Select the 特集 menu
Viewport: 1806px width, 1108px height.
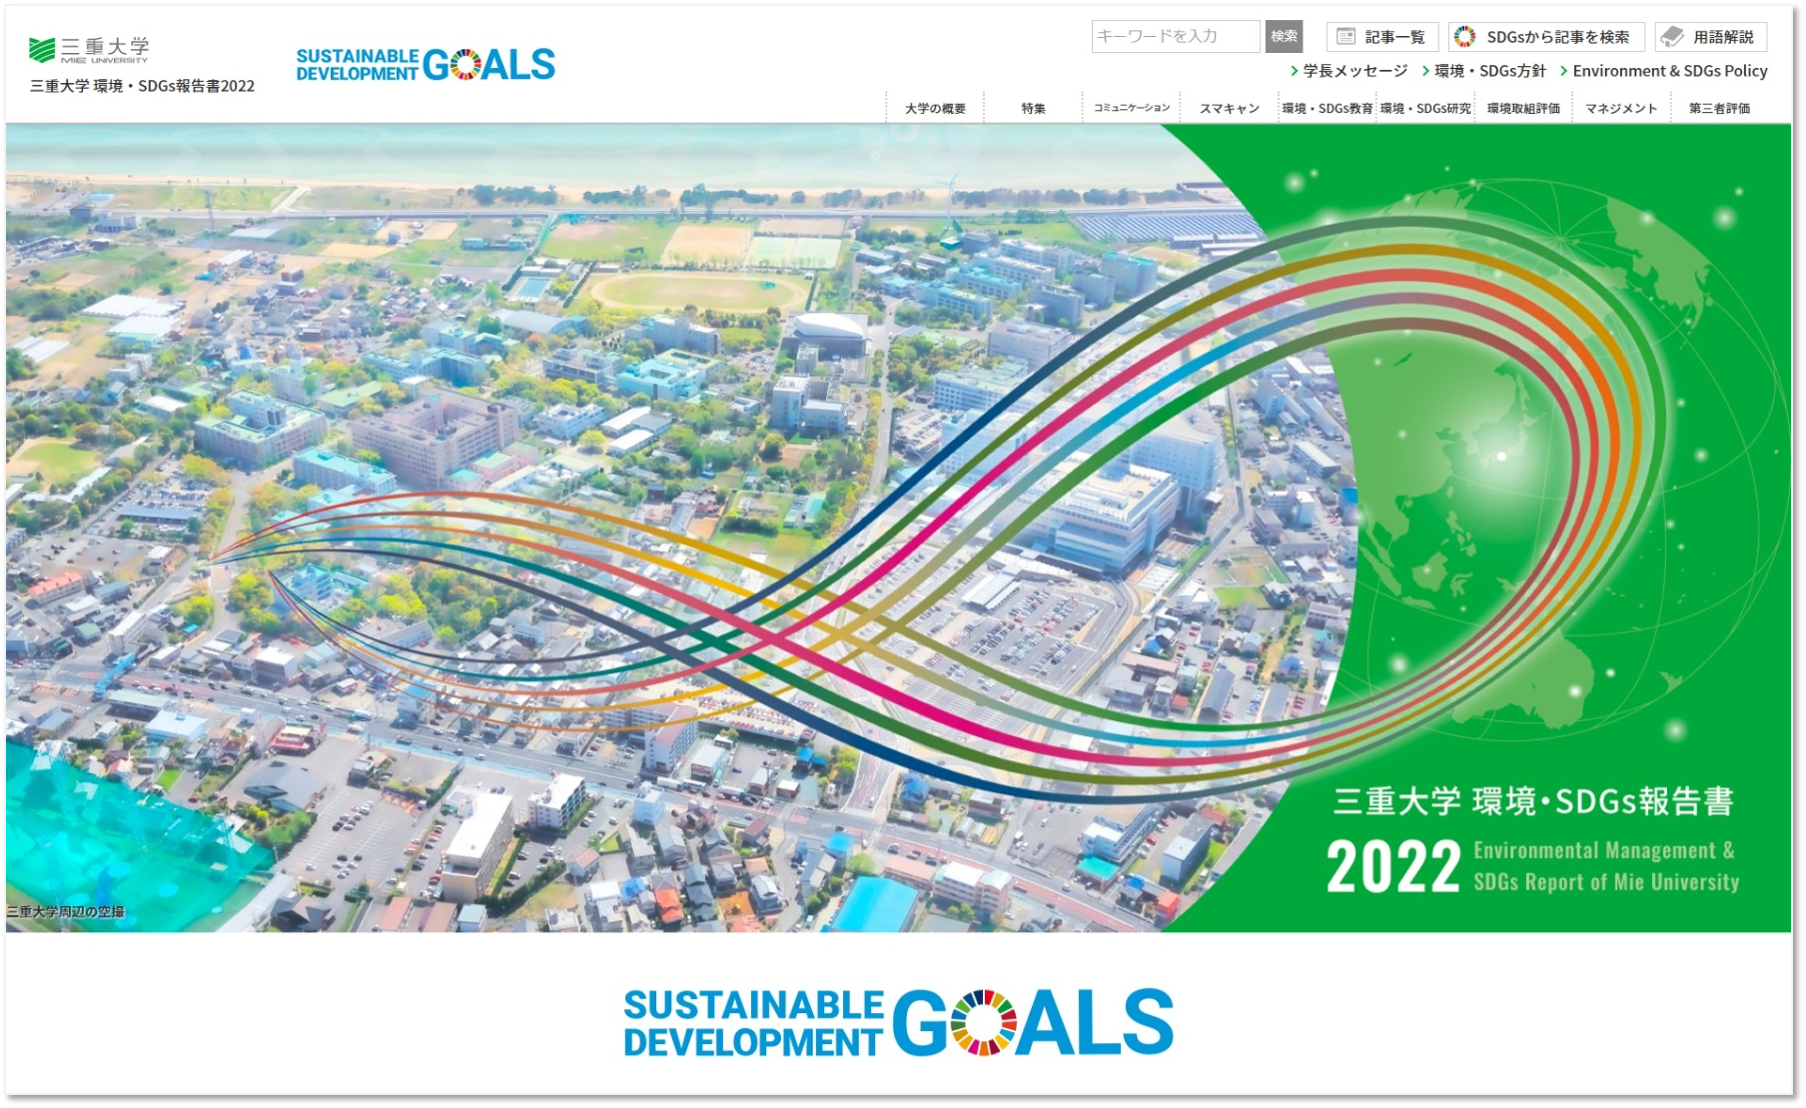[x=1033, y=108]
